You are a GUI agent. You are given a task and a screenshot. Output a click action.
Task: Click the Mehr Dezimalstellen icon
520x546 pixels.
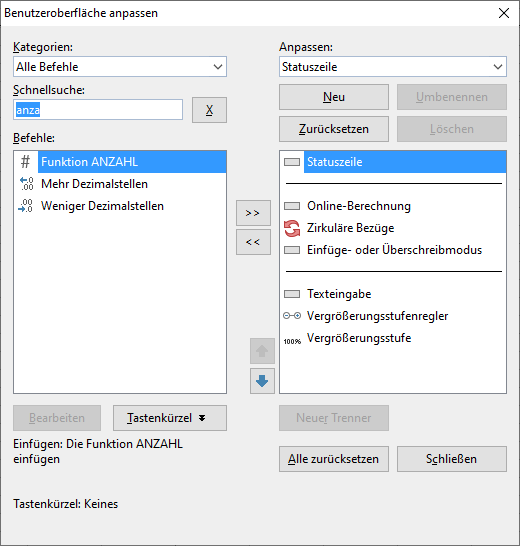(x=26, y=184)
